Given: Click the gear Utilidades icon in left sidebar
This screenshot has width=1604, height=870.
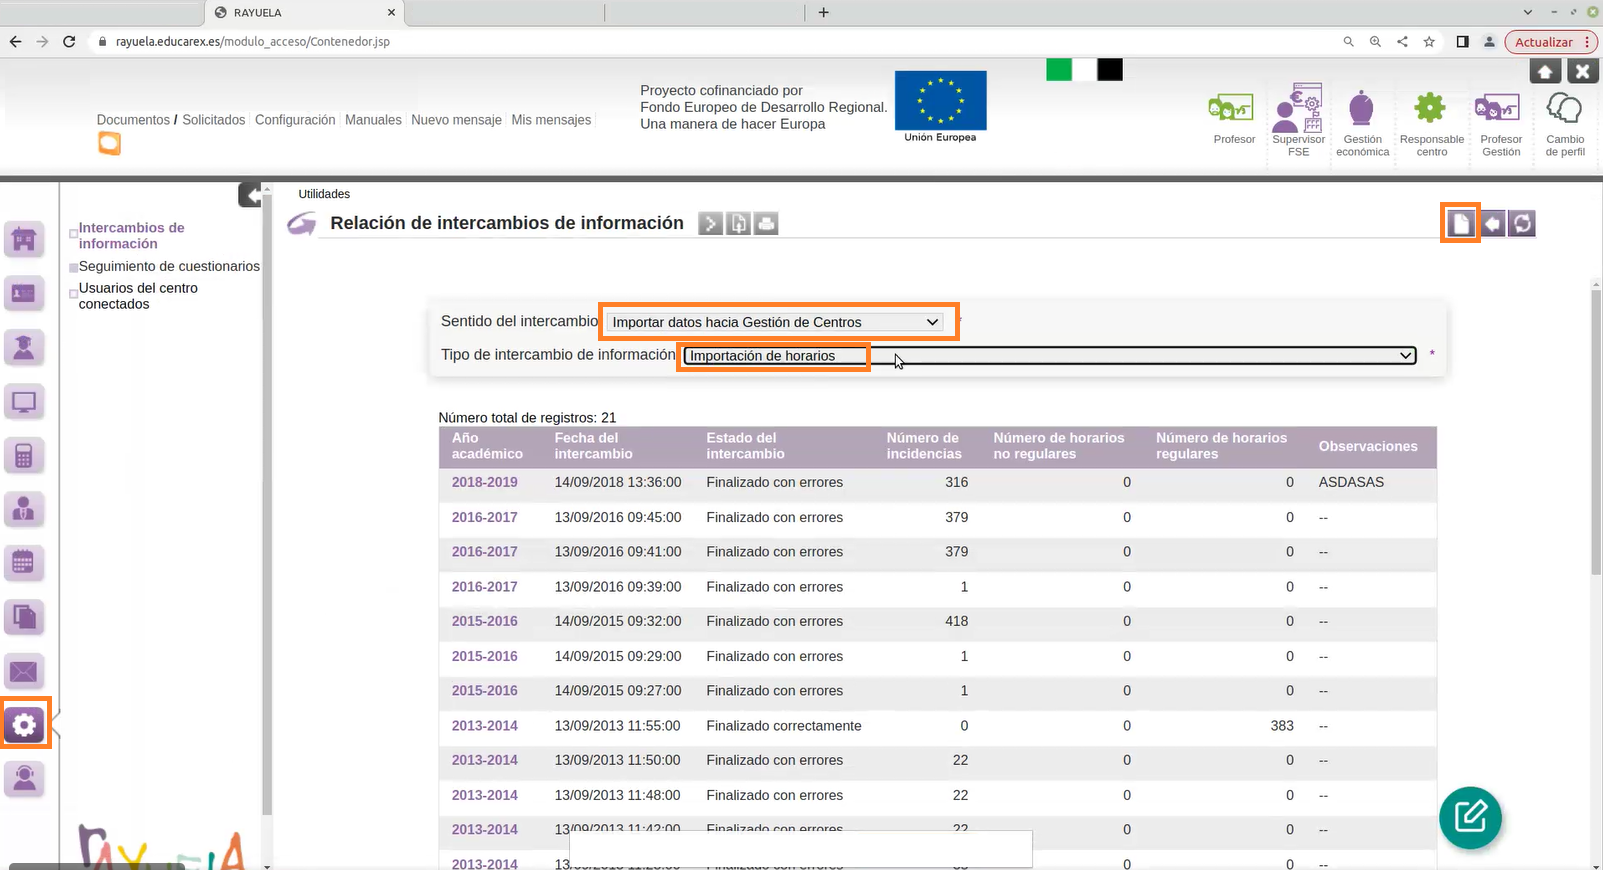Looking at the screenshot, I should [25, 724].
